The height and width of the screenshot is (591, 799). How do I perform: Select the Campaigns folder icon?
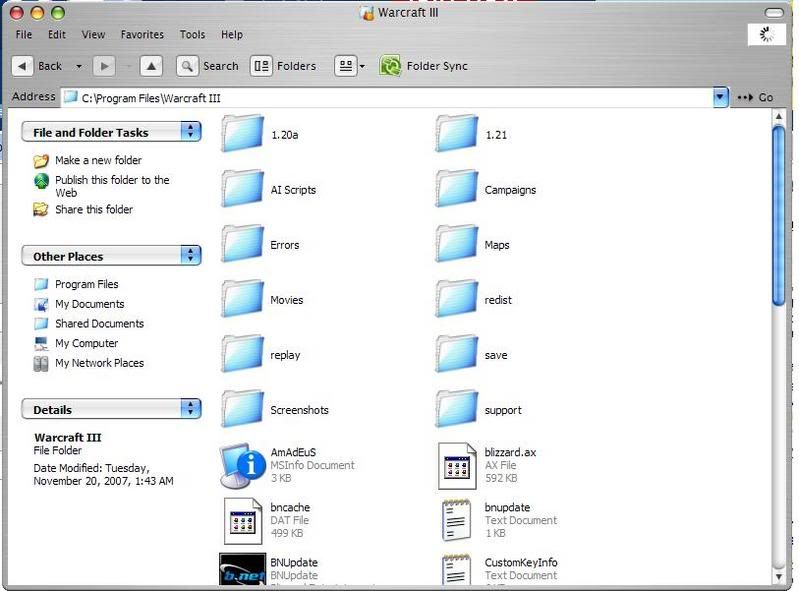tap(457, 189)
